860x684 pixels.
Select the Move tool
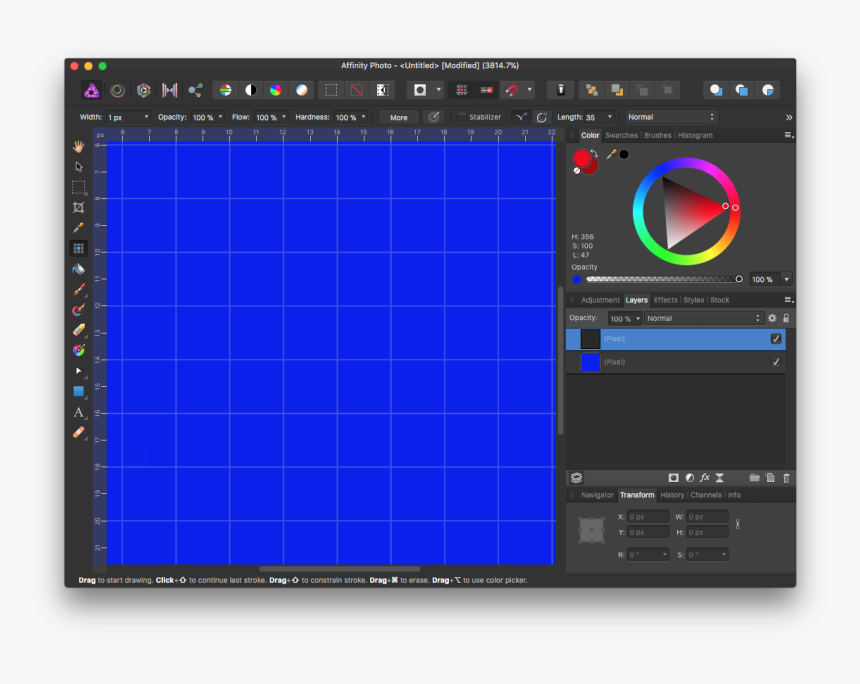click(x=78, y=167)
